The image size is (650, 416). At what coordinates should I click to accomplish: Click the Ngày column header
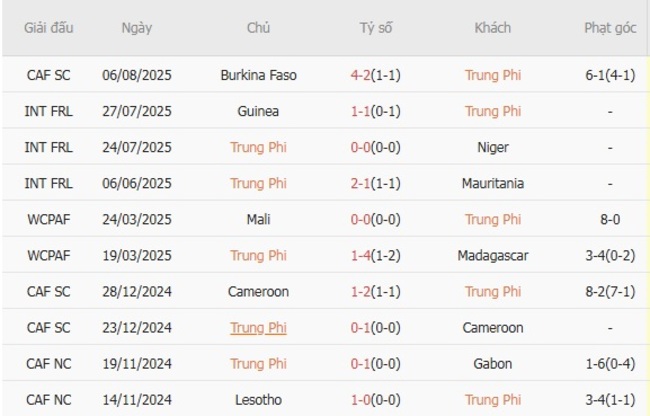tap(137, 28)
